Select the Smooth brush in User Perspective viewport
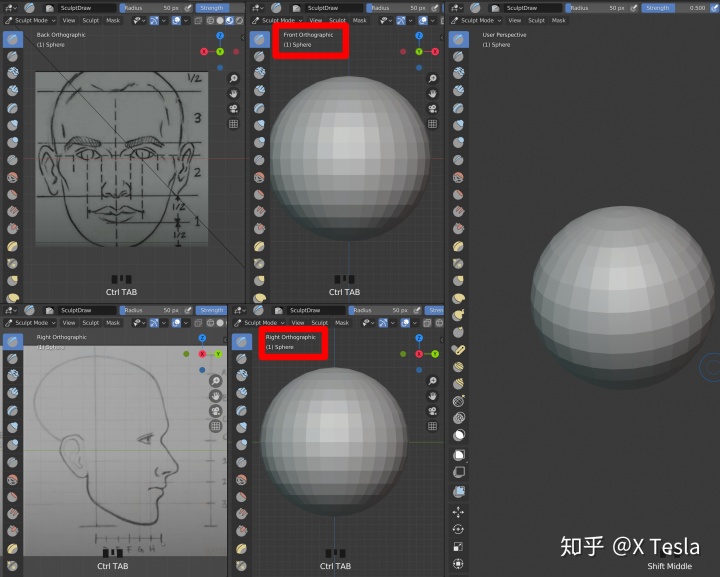Screen dimensions: 720x577 [458, 177]
